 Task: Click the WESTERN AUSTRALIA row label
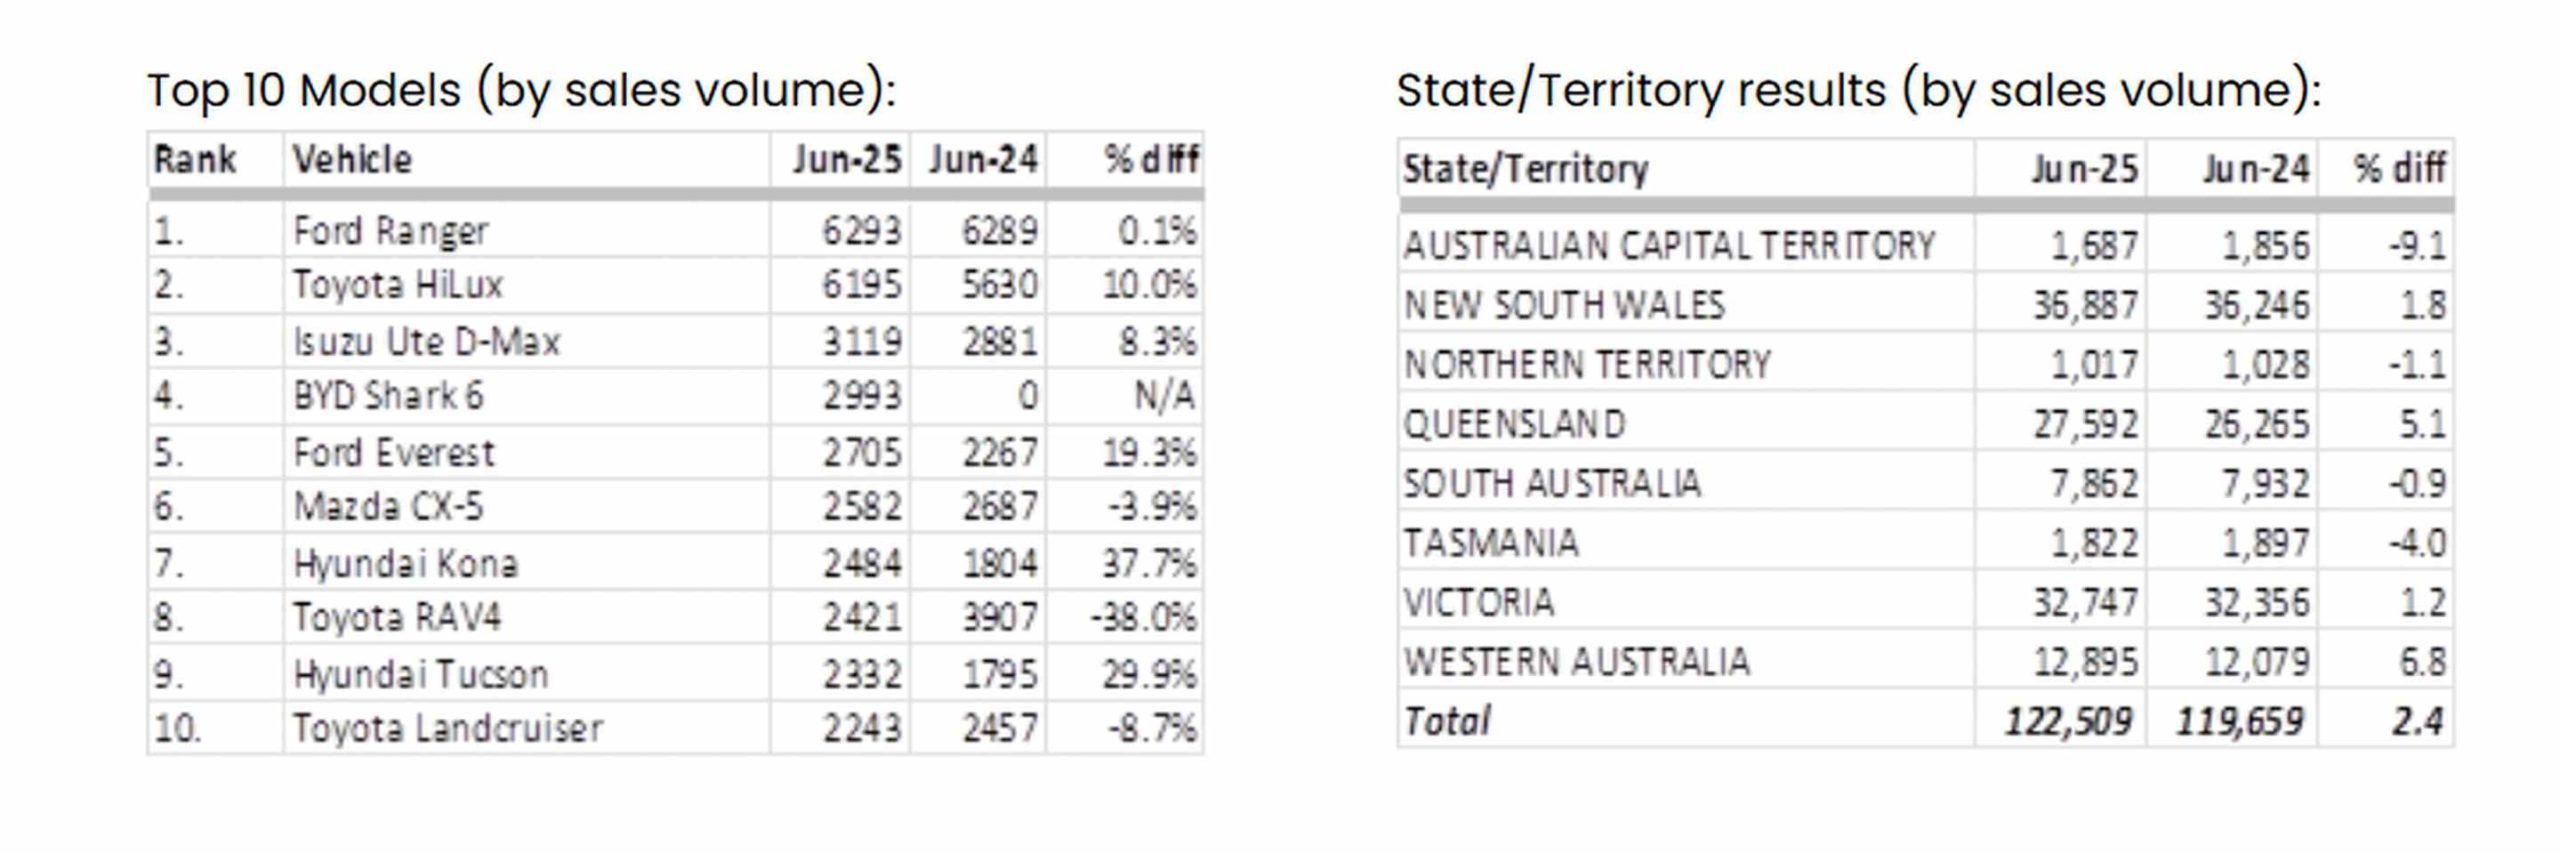click(x=1577, y=661)
